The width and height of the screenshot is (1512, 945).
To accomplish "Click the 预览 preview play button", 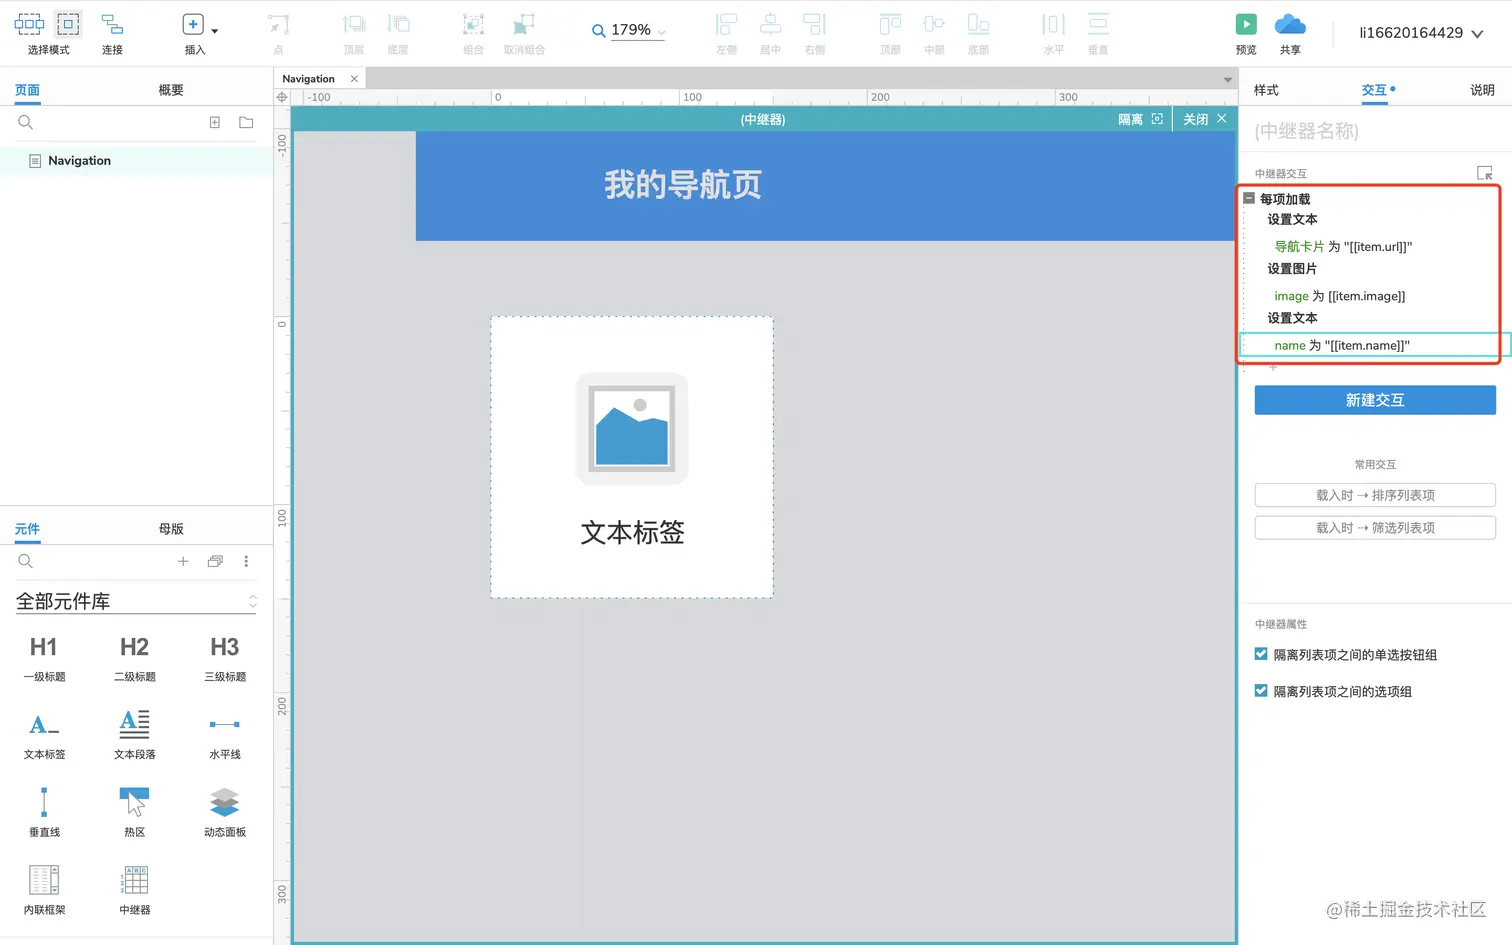I will tap(1246, 24).
